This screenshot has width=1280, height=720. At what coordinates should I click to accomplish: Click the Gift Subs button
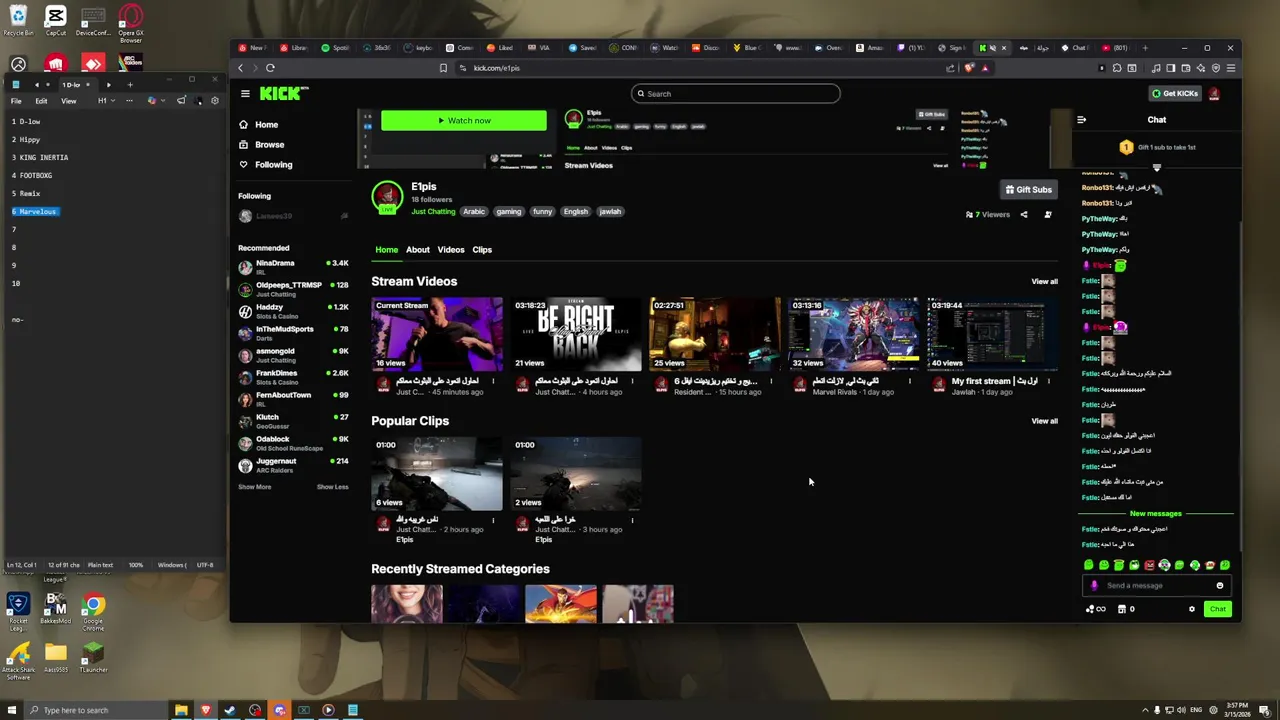coord(1029,190)
